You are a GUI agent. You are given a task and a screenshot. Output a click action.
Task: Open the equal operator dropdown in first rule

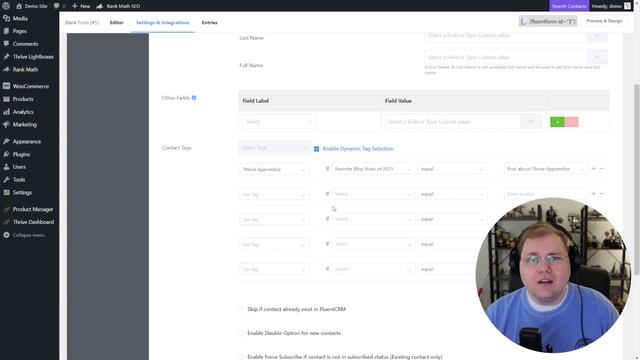pos(452,169)
